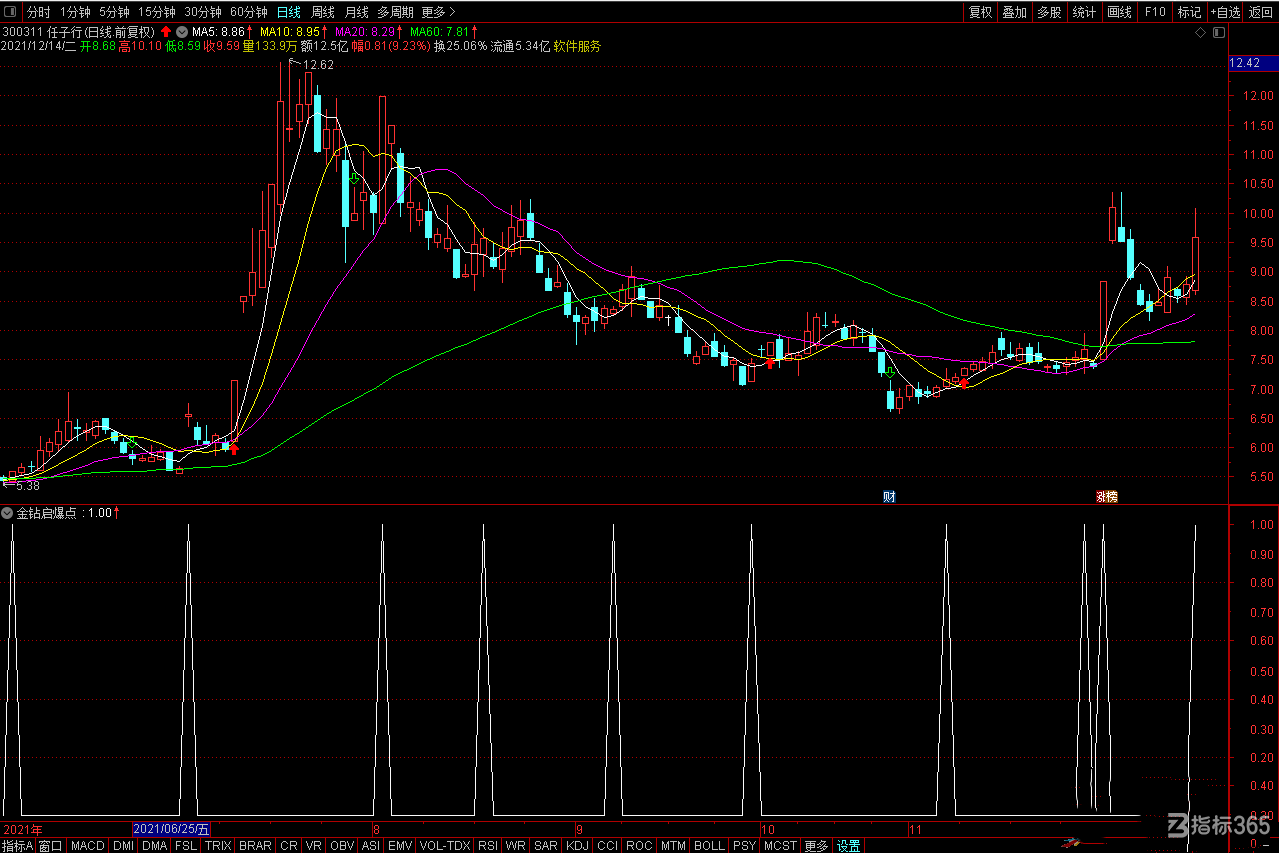
Task: Toggle the right side panel icon
Action: 1218,33
